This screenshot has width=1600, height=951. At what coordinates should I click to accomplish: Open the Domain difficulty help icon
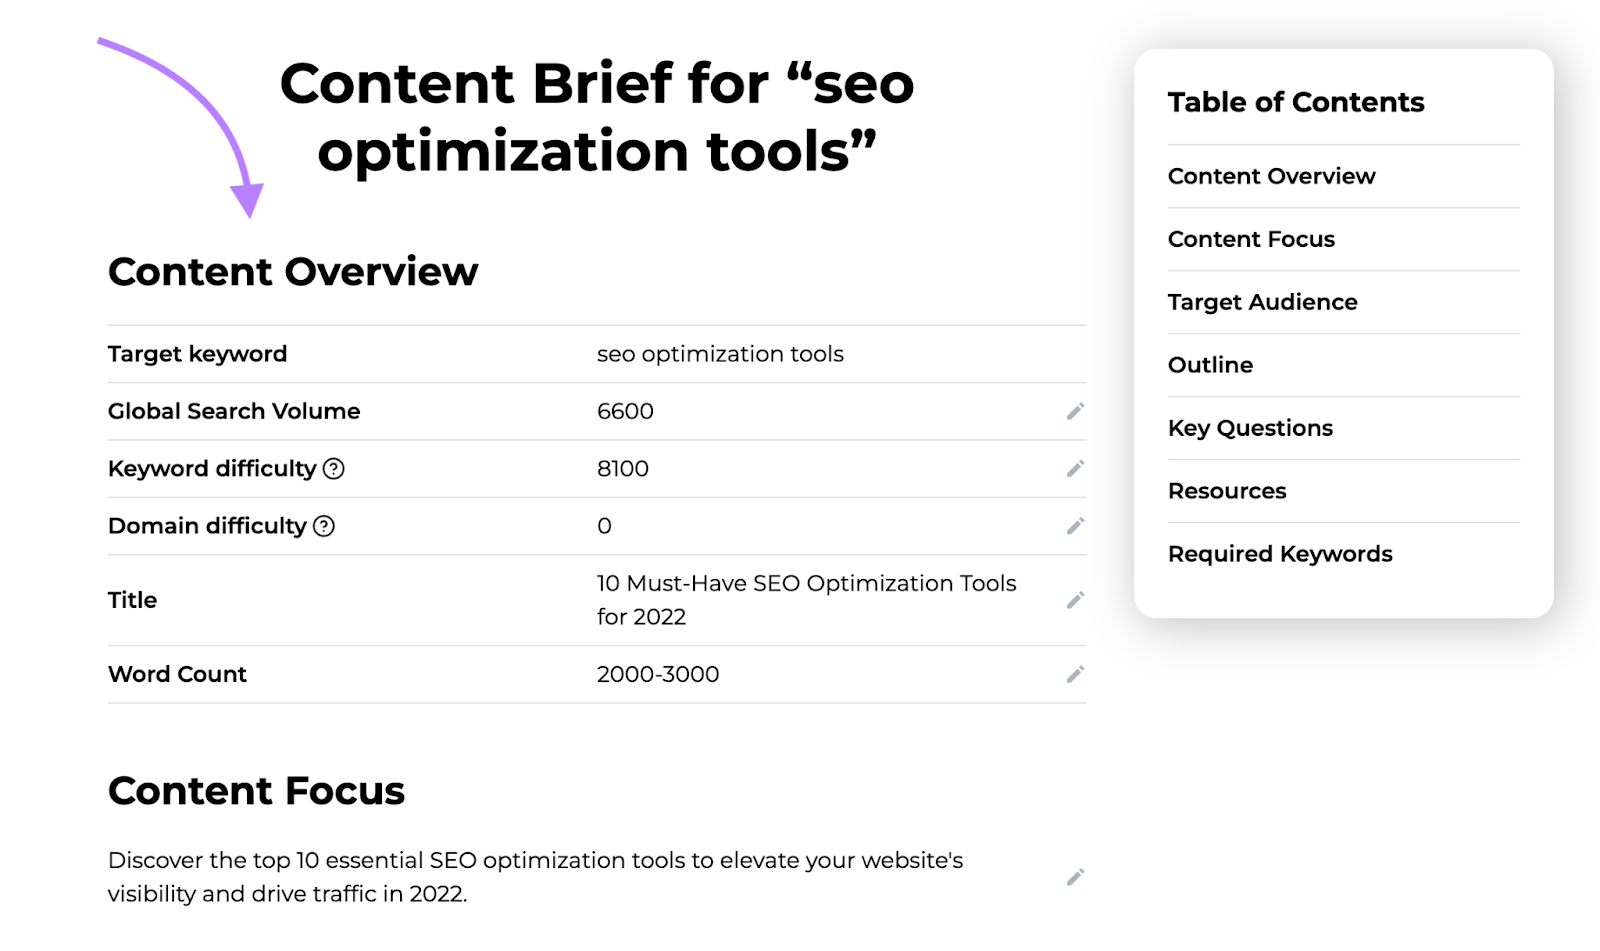[324, 526]
